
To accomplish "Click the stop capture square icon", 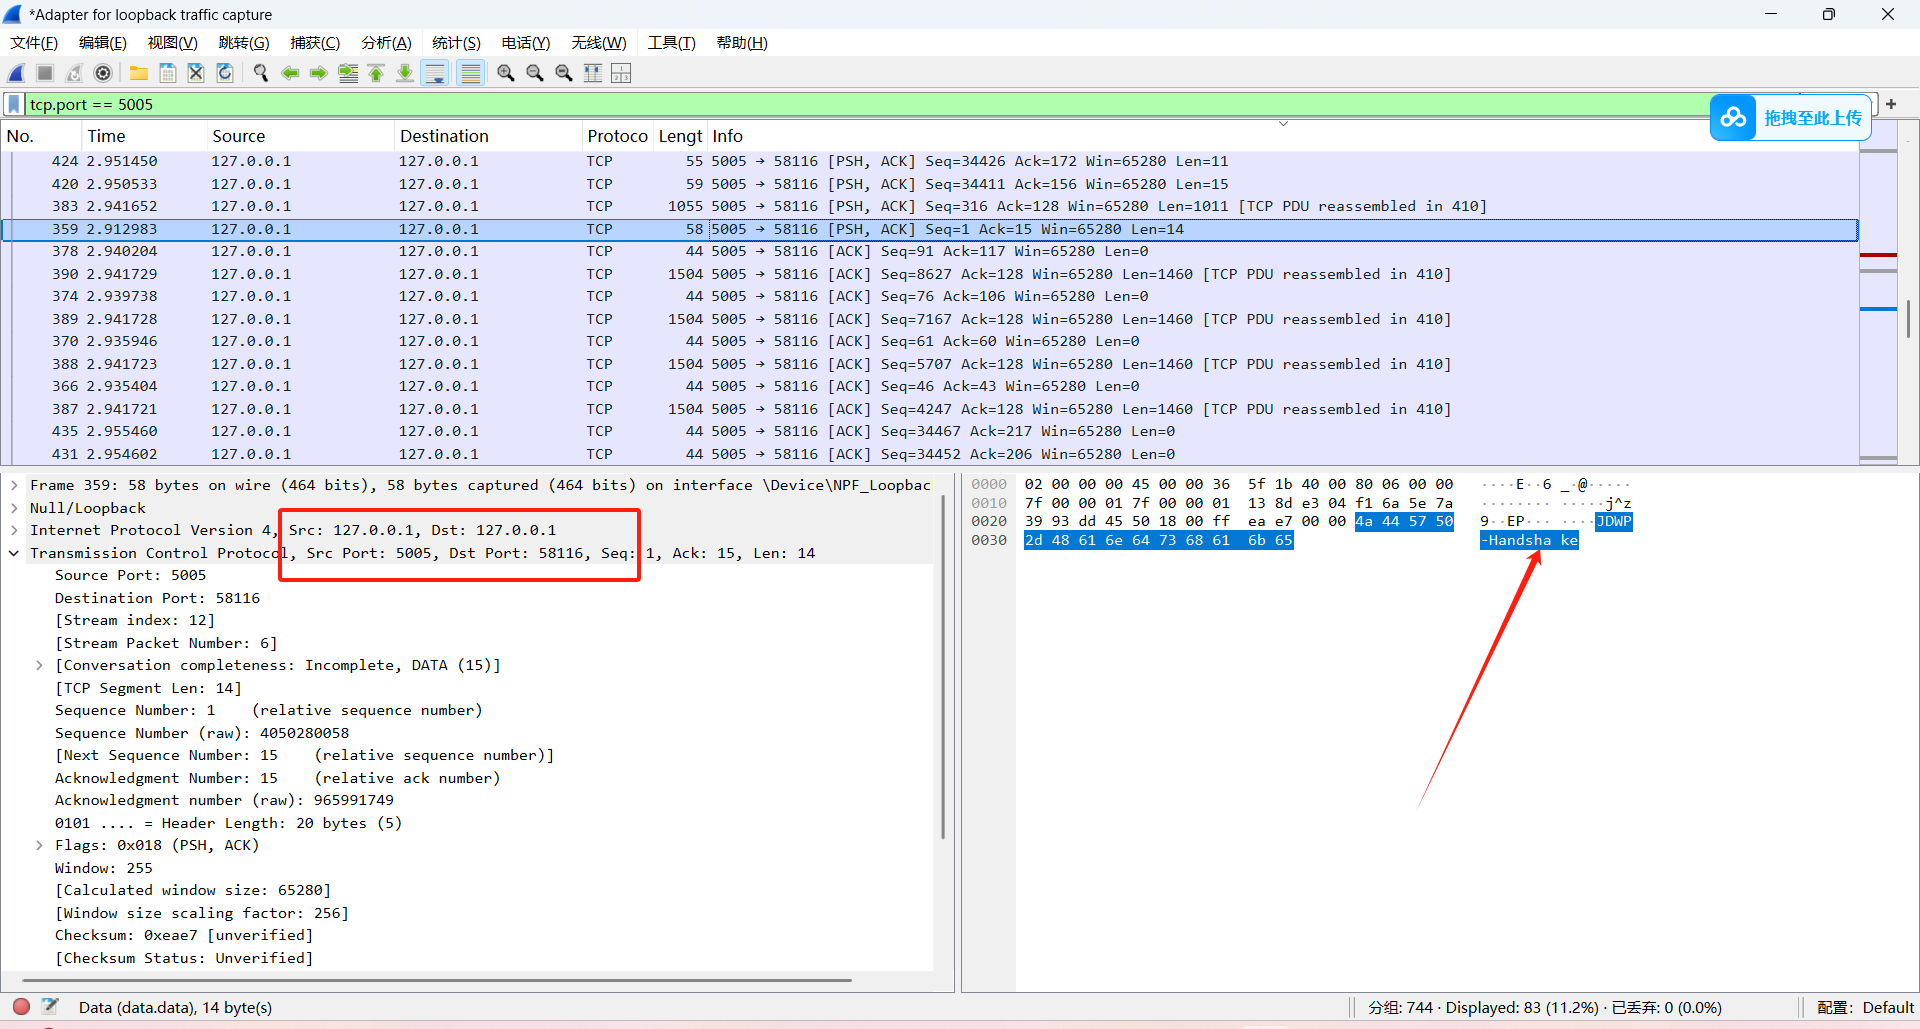I will pos(45,73).
